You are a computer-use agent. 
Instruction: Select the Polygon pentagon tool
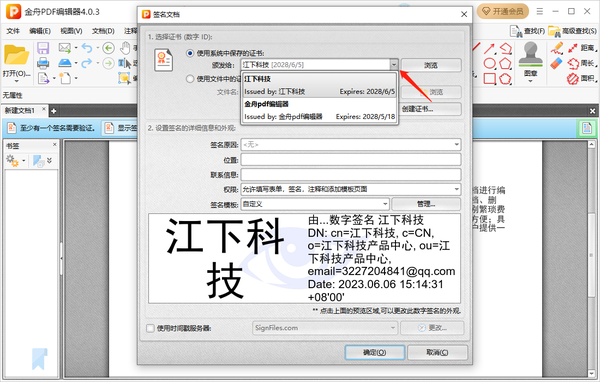point(505,63)
